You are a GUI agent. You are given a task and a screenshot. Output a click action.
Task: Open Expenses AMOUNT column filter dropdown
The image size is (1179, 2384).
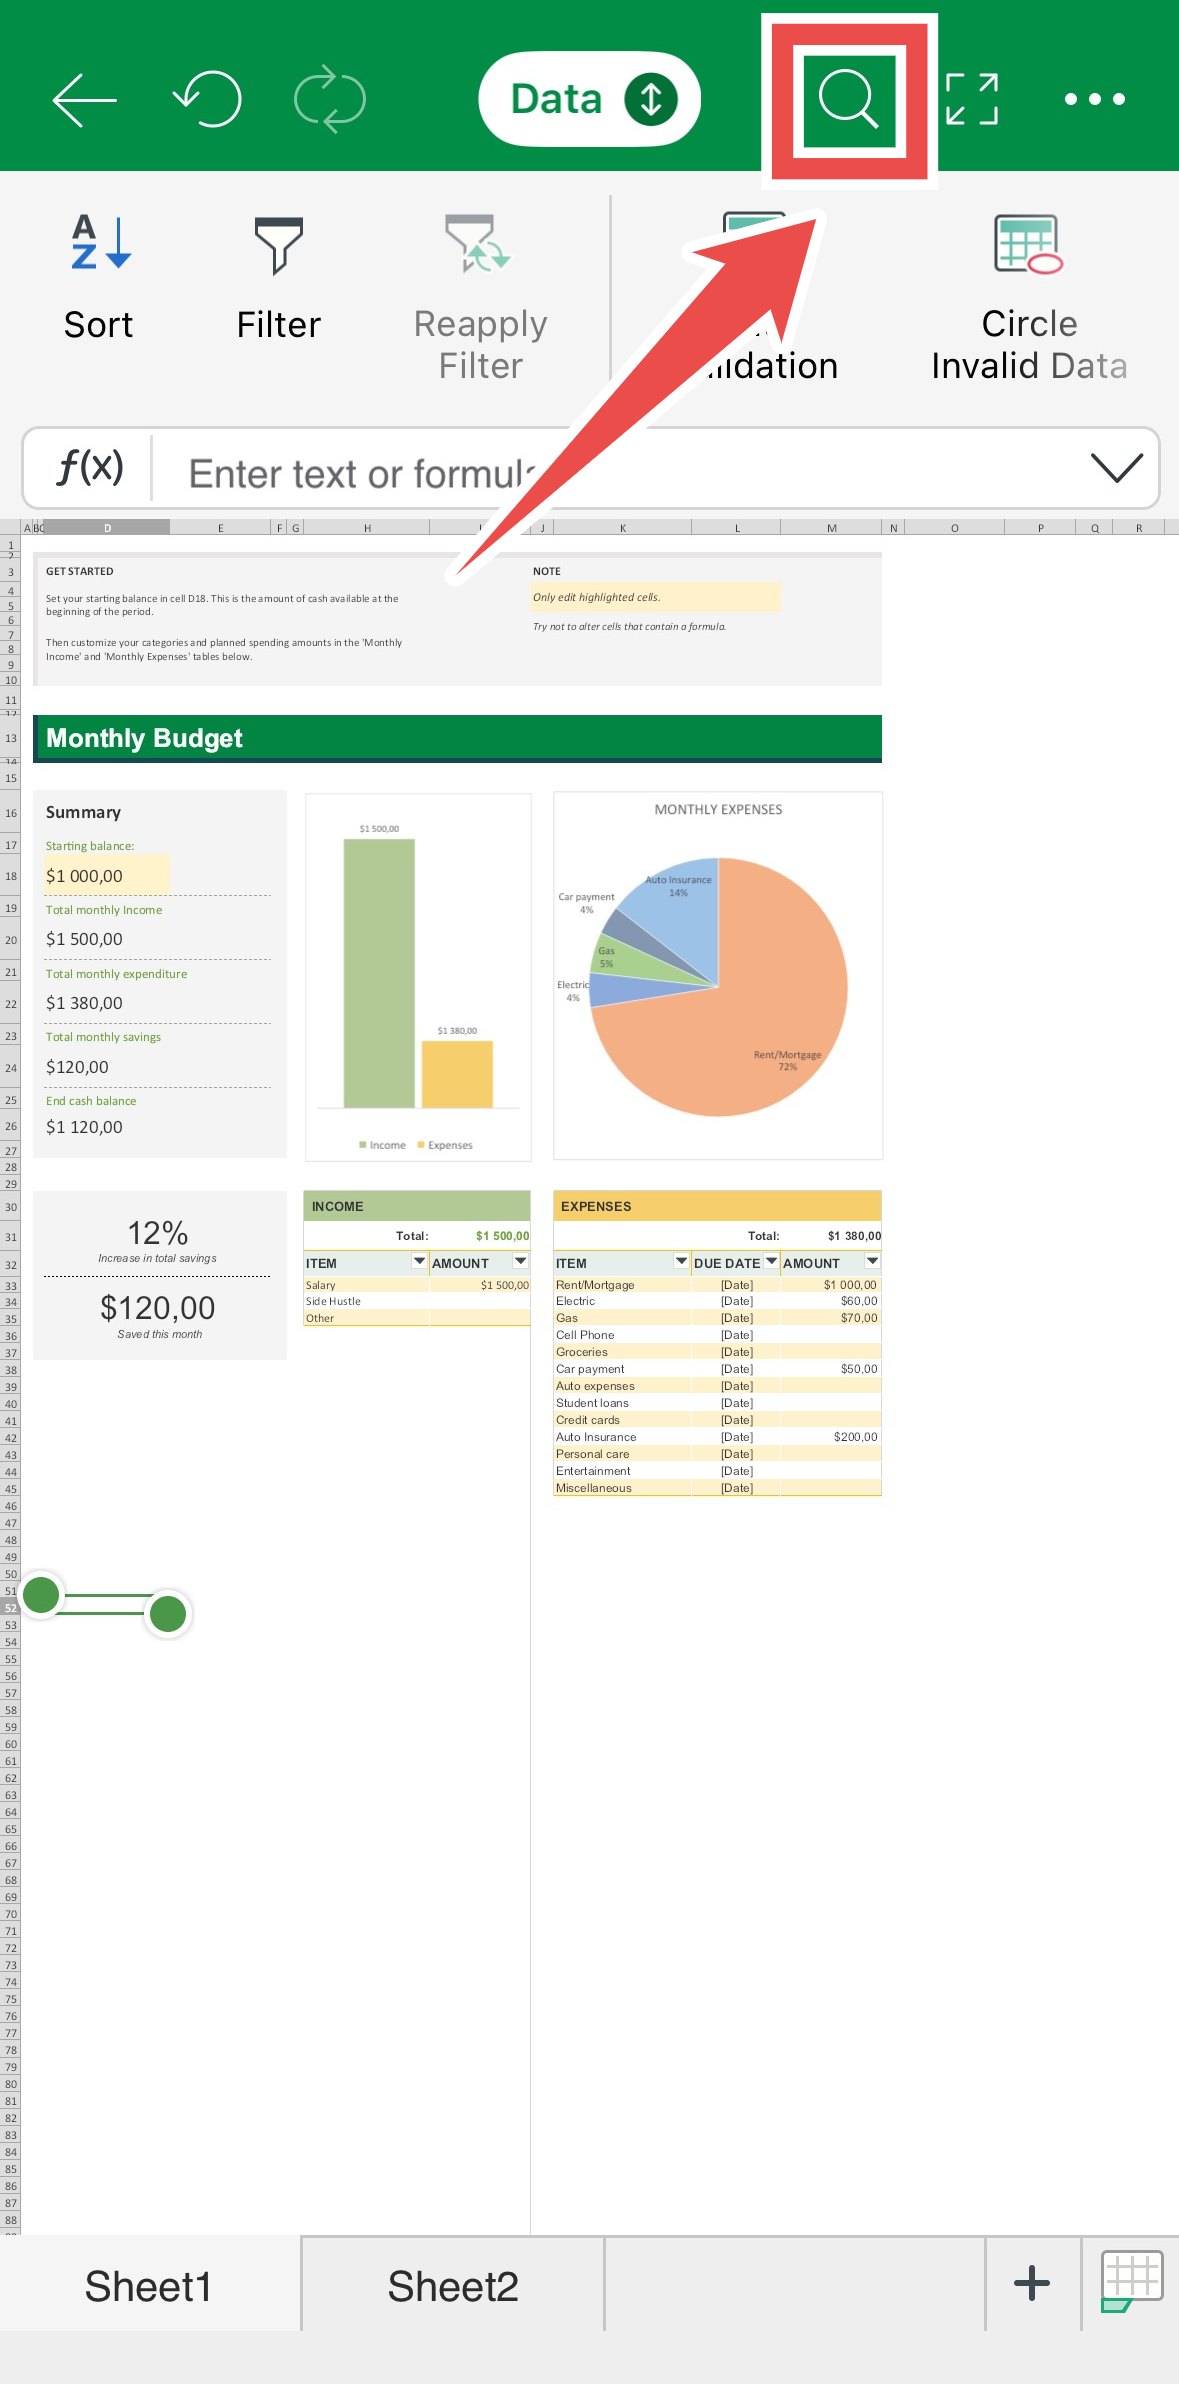[x=872, y=1261]
